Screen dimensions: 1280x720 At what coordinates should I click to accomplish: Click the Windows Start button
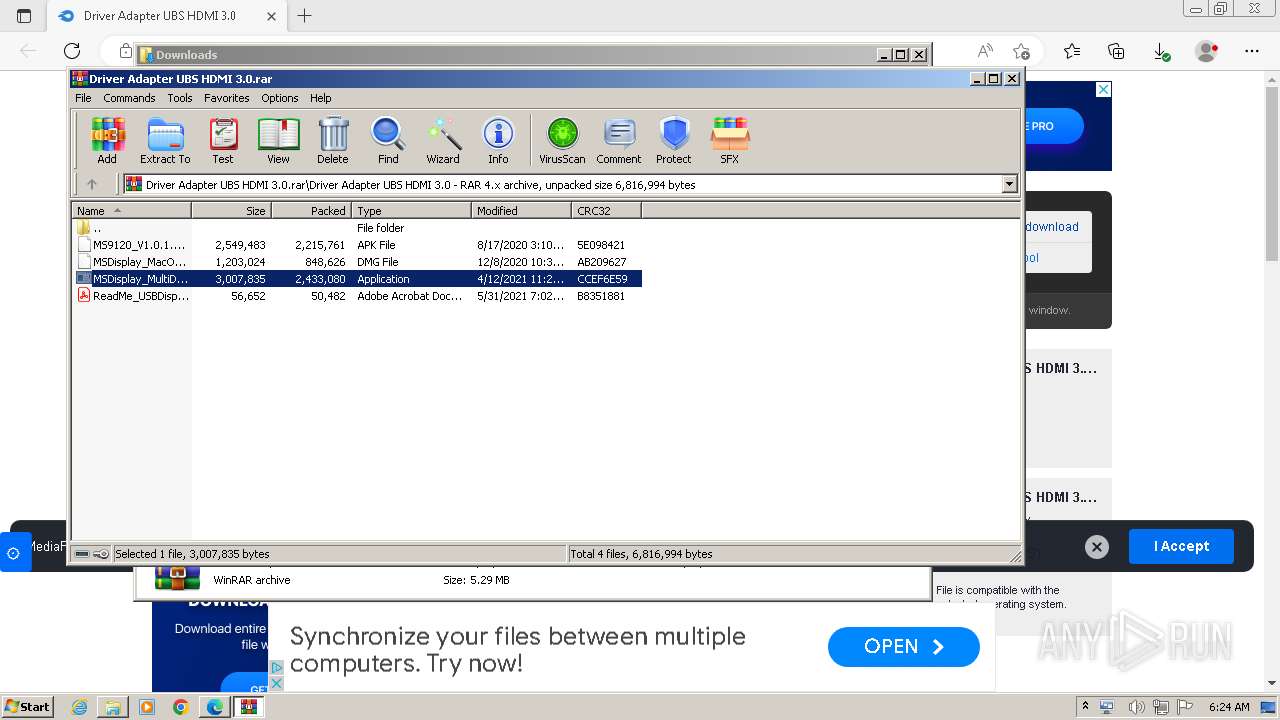pyautogui.click(x=28, y=706)
